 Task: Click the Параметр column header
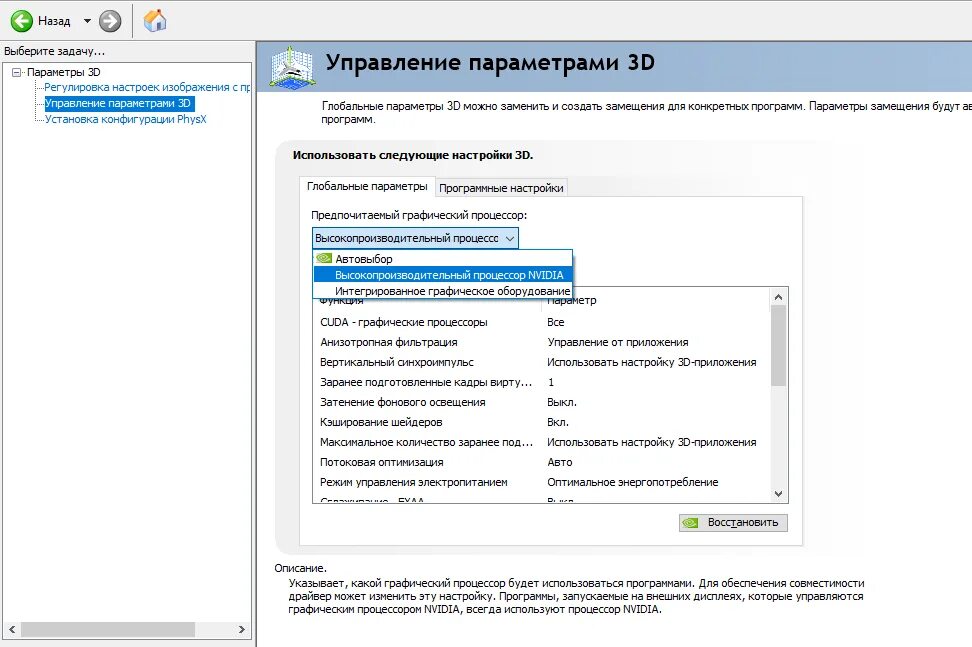point(572,301)
